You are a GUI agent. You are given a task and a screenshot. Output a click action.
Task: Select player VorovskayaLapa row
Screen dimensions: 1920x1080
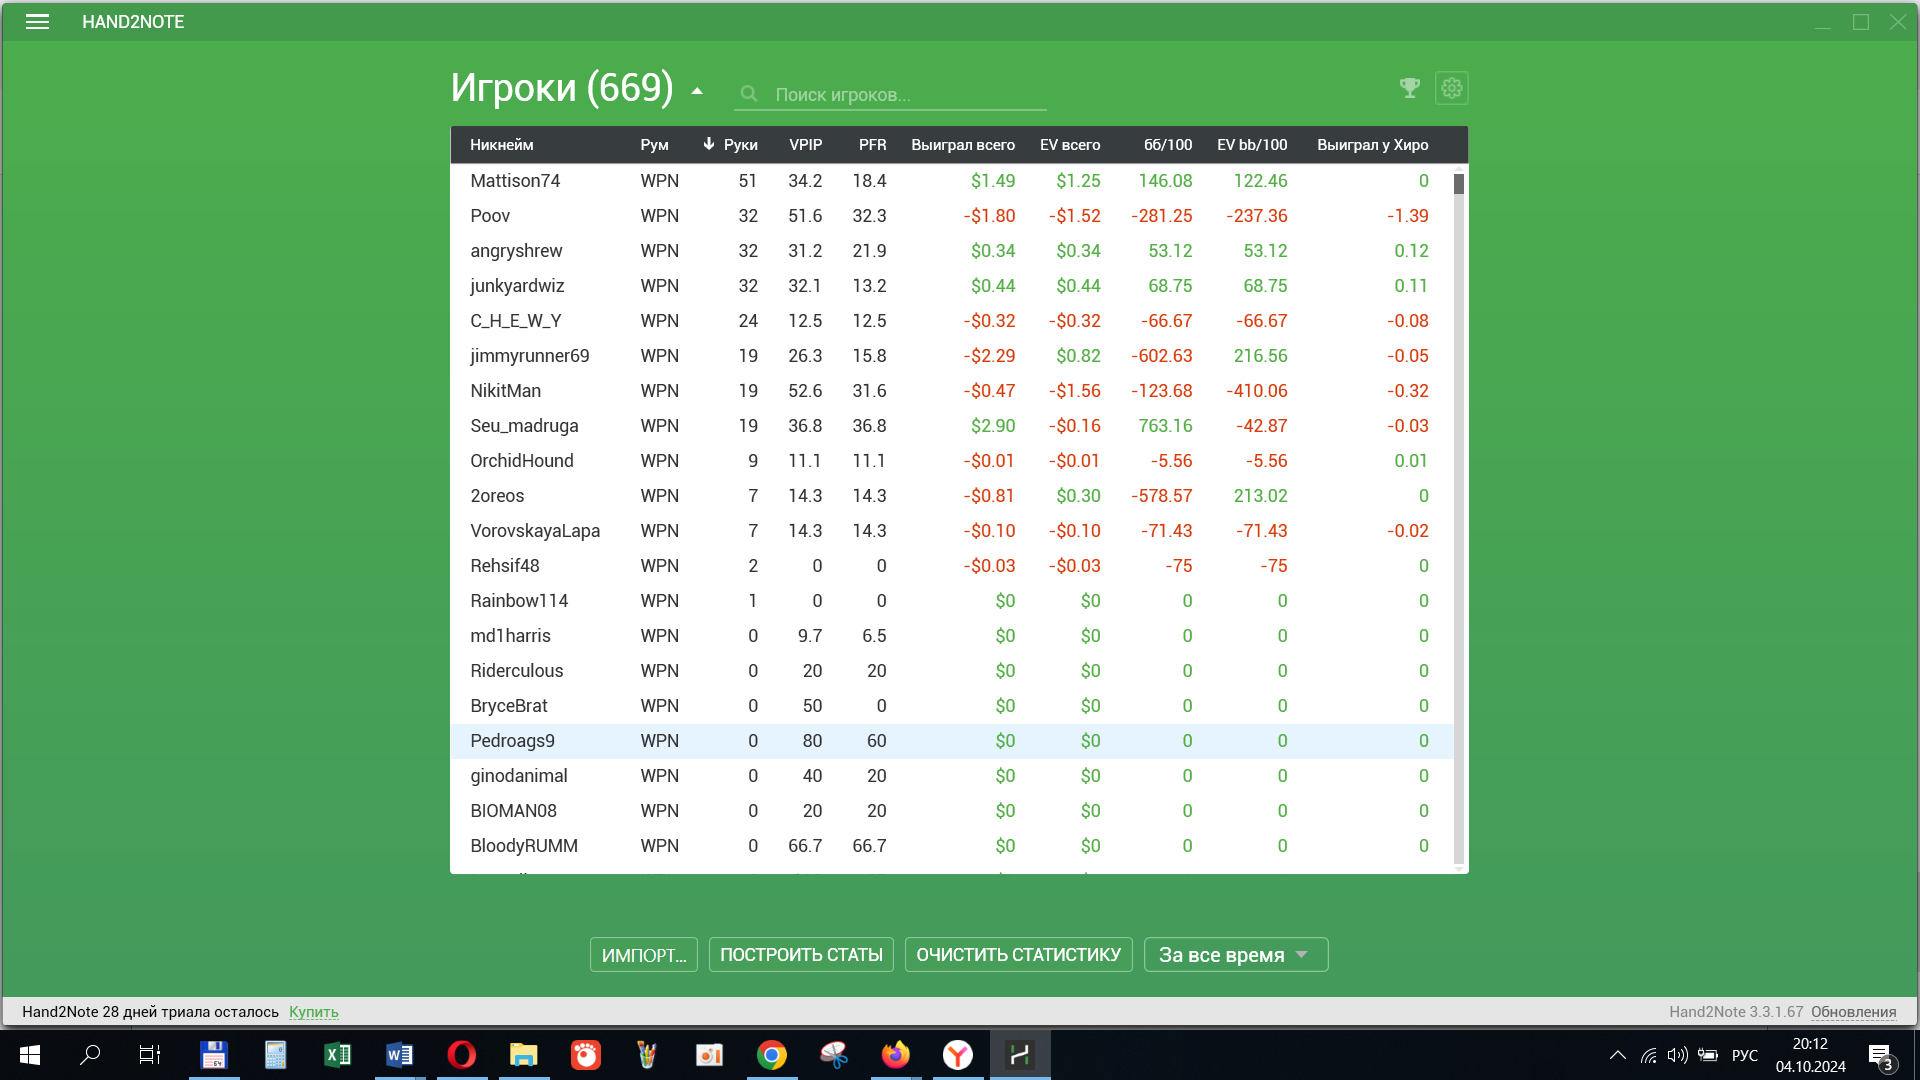click(x=951, y=531)
